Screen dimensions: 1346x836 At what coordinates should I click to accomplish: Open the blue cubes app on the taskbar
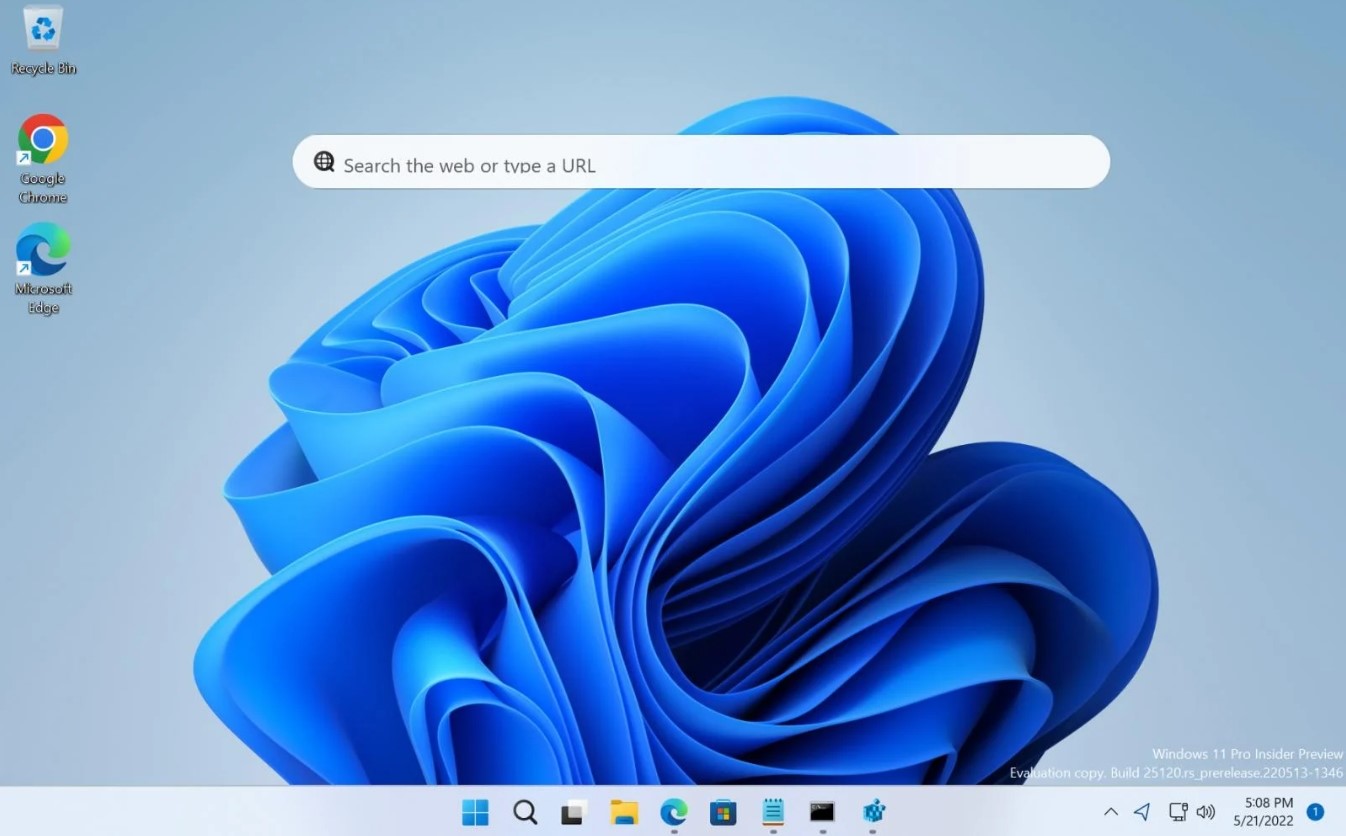click(x=873, y=812)
